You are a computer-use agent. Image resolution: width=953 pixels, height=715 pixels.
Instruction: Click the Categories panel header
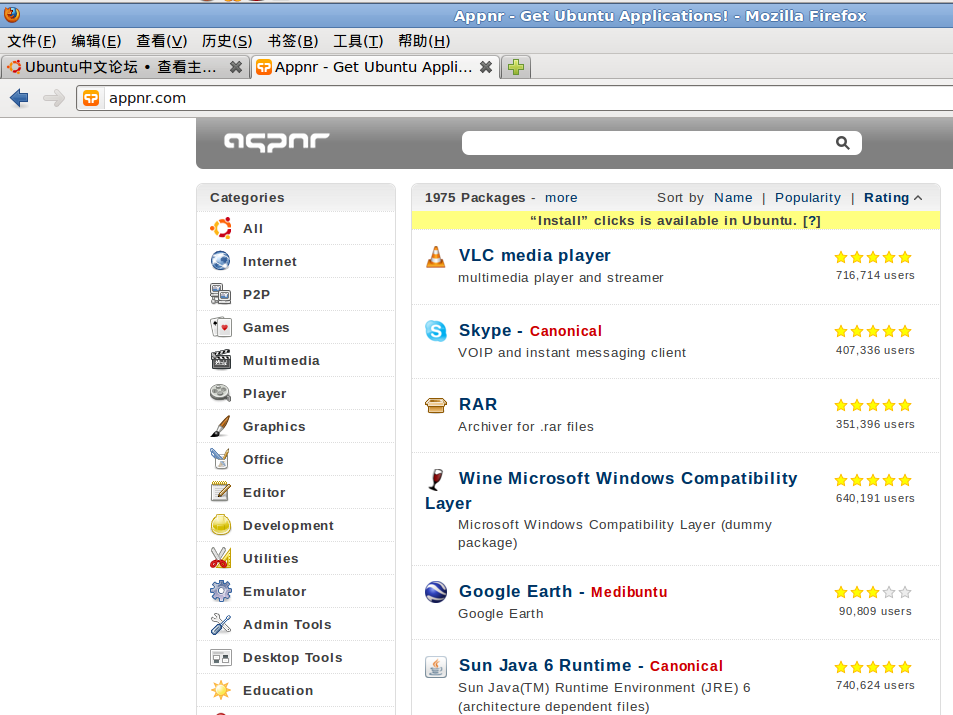click(296, 198)
